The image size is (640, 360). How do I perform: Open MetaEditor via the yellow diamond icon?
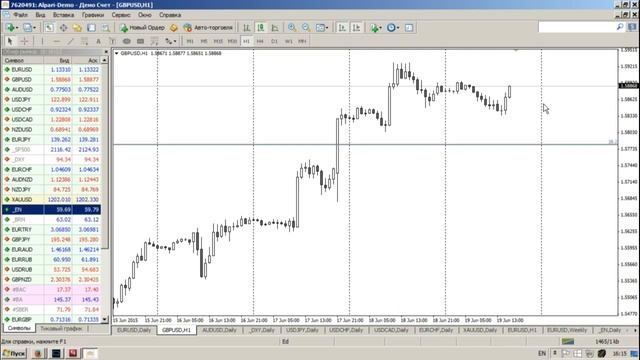point(174,28)
